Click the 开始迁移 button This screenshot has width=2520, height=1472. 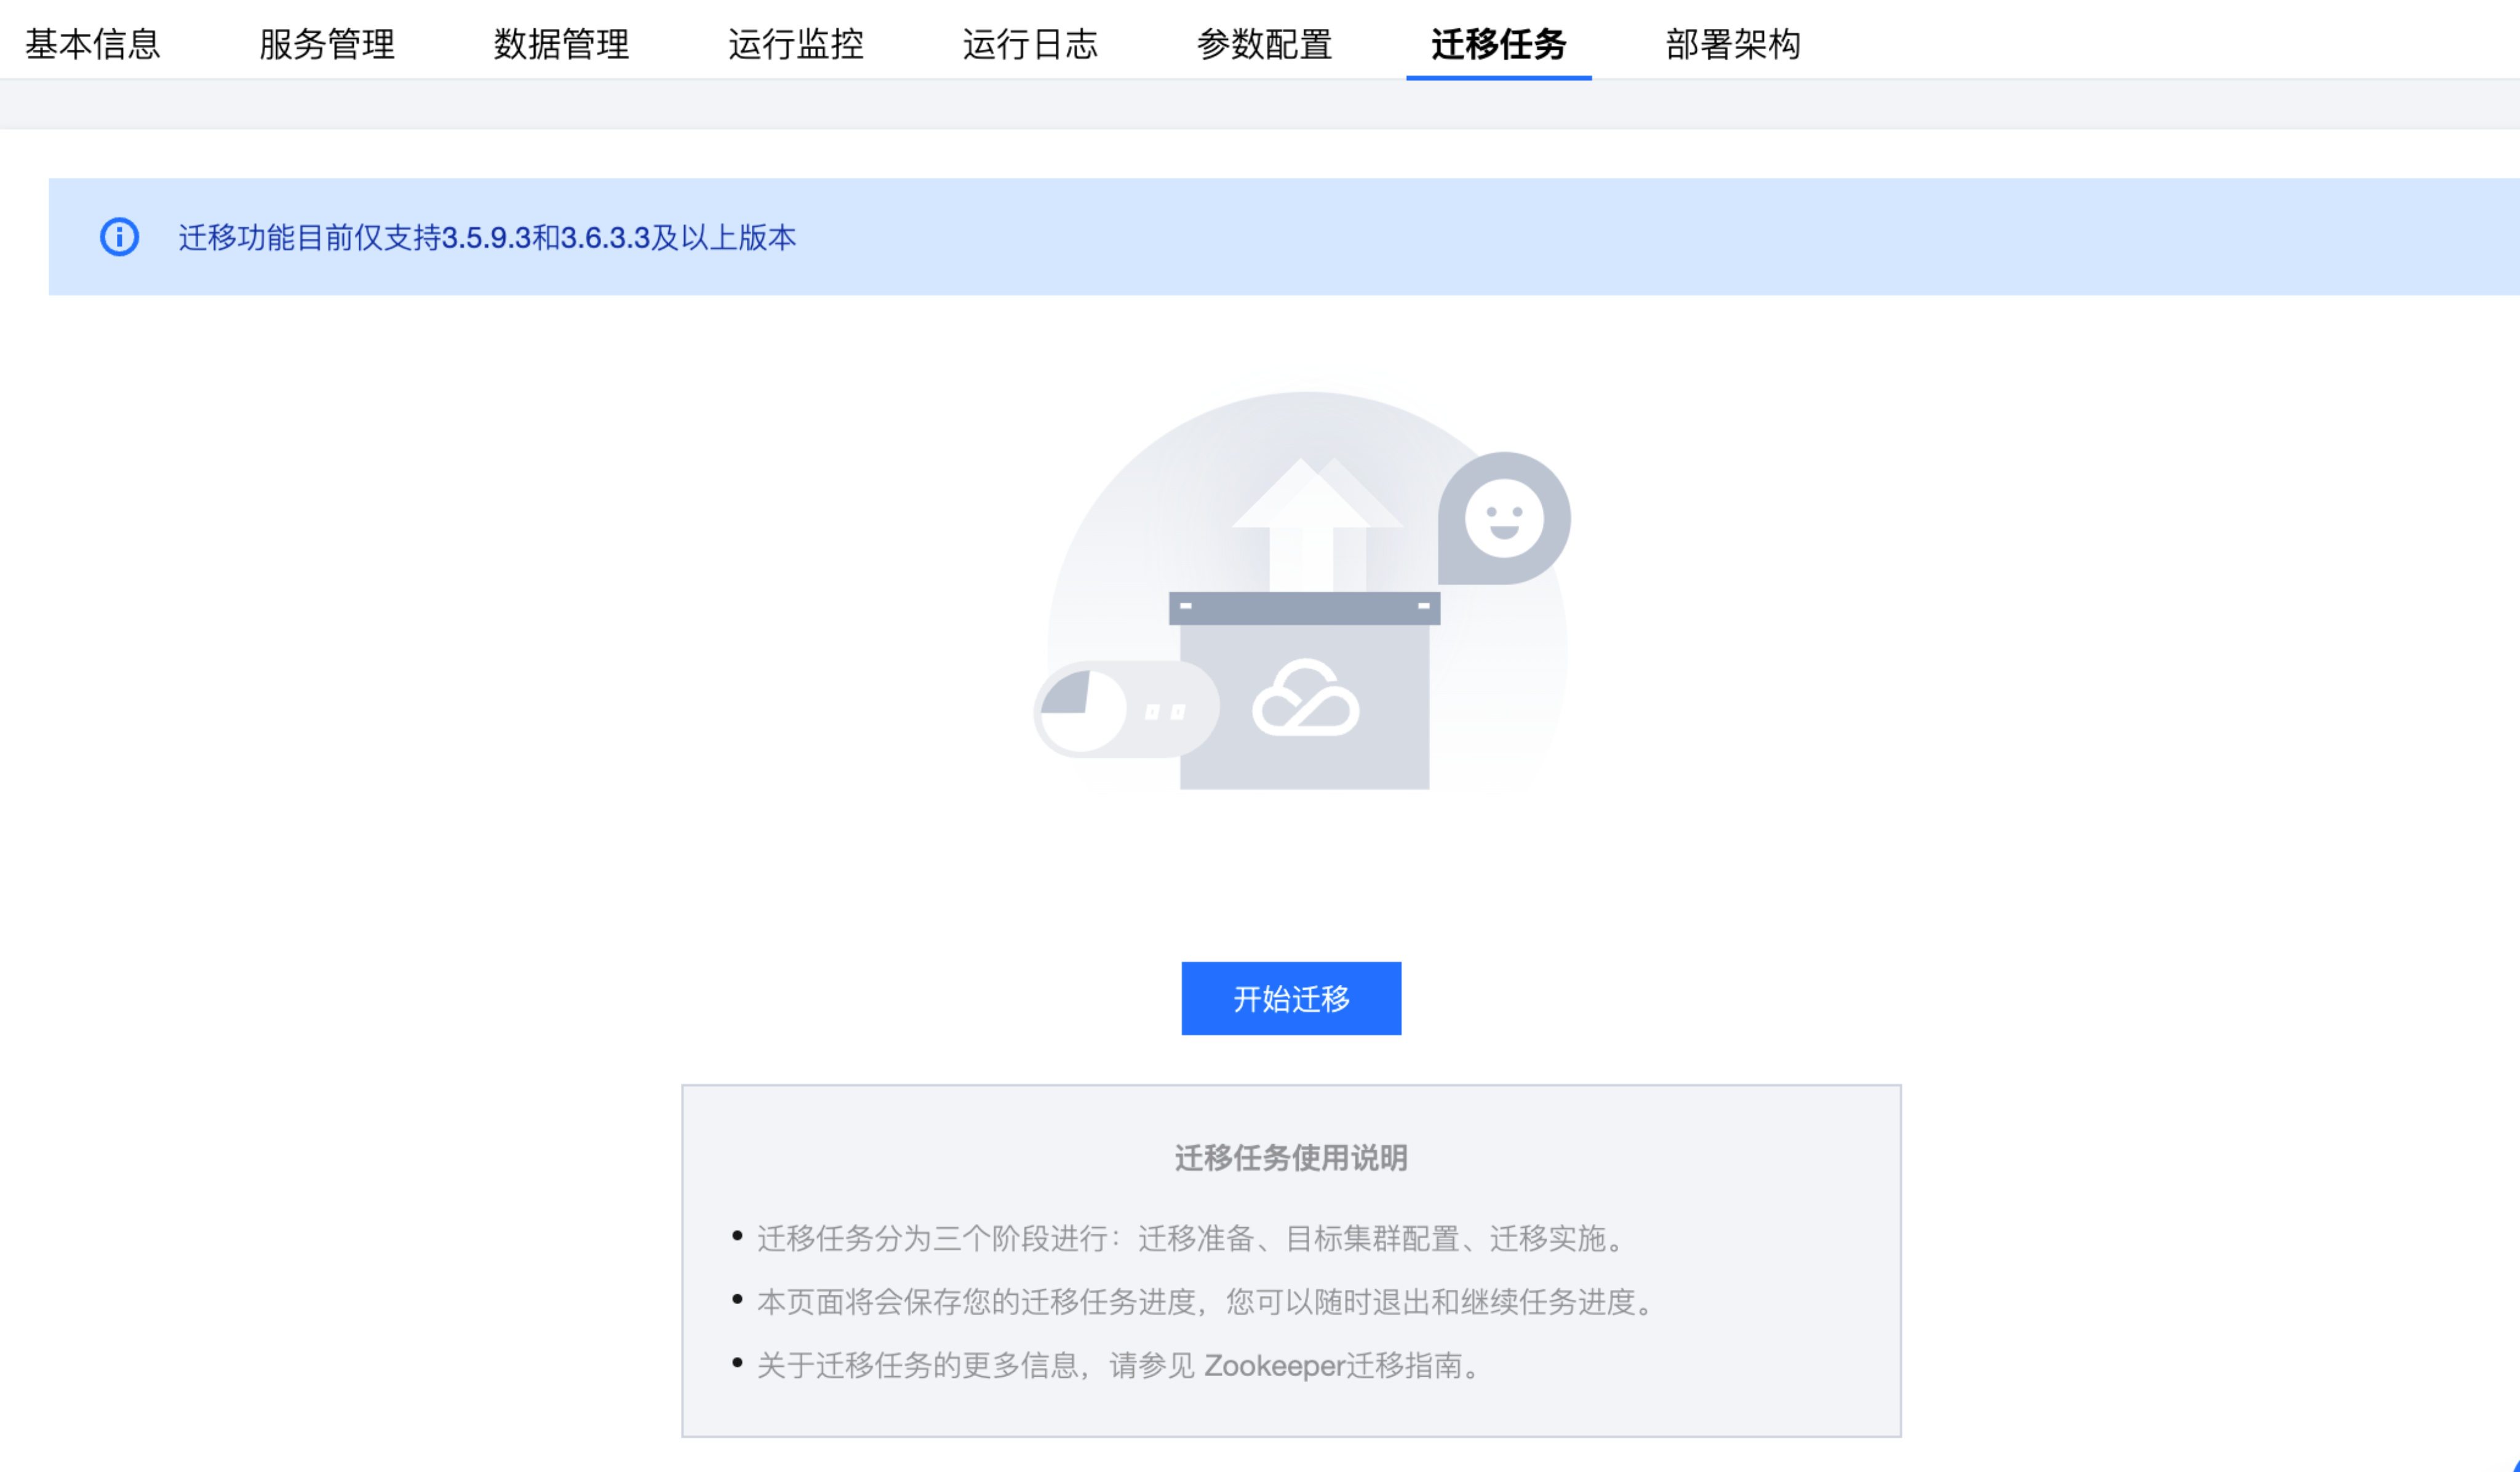[x=1291, y=998]
